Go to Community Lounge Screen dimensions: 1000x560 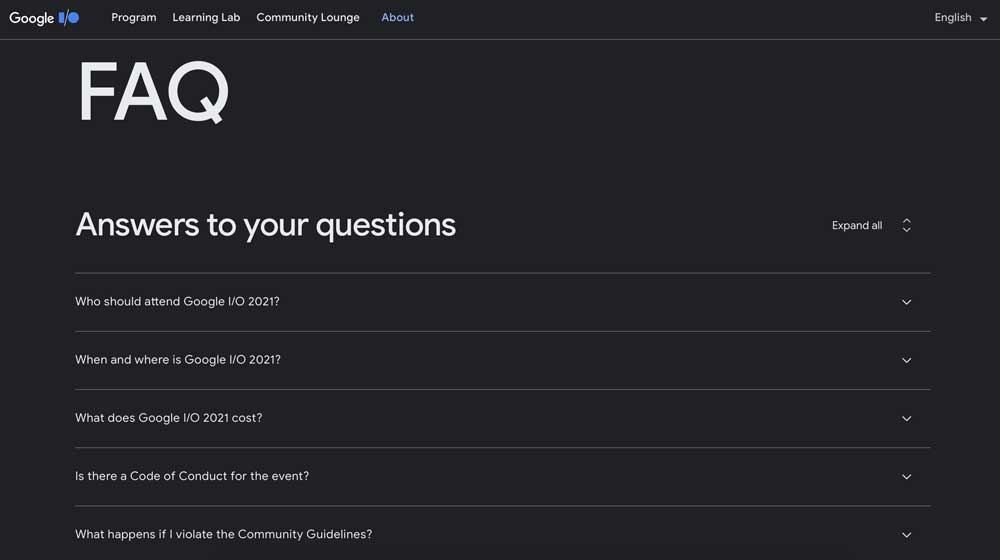[x=308, y=17]
